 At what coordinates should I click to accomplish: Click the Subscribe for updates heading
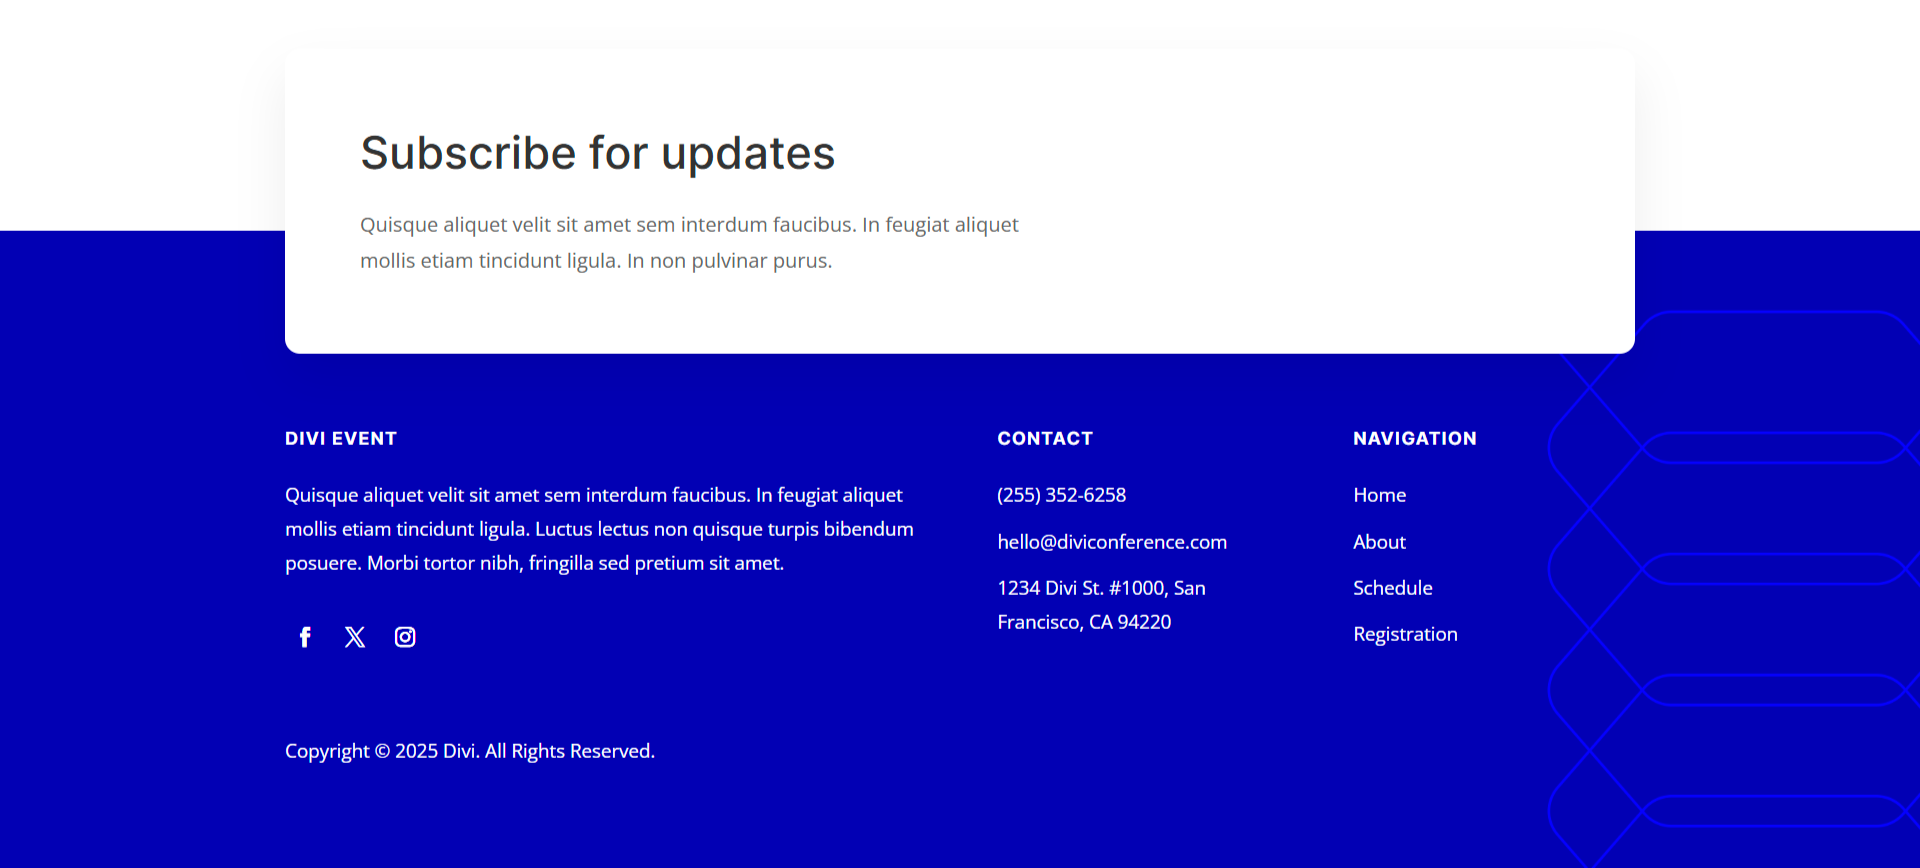point(597,153)
